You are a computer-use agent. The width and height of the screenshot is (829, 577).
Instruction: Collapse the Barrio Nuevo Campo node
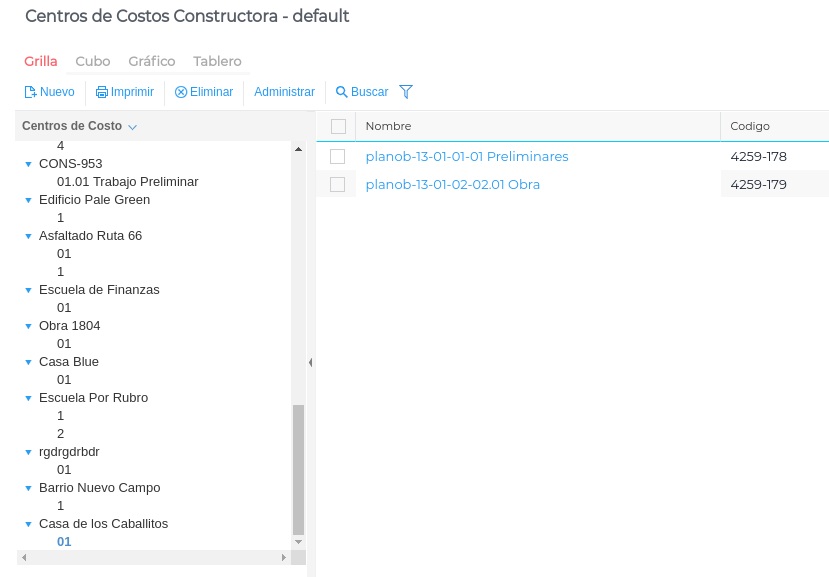tap(29, 488)
